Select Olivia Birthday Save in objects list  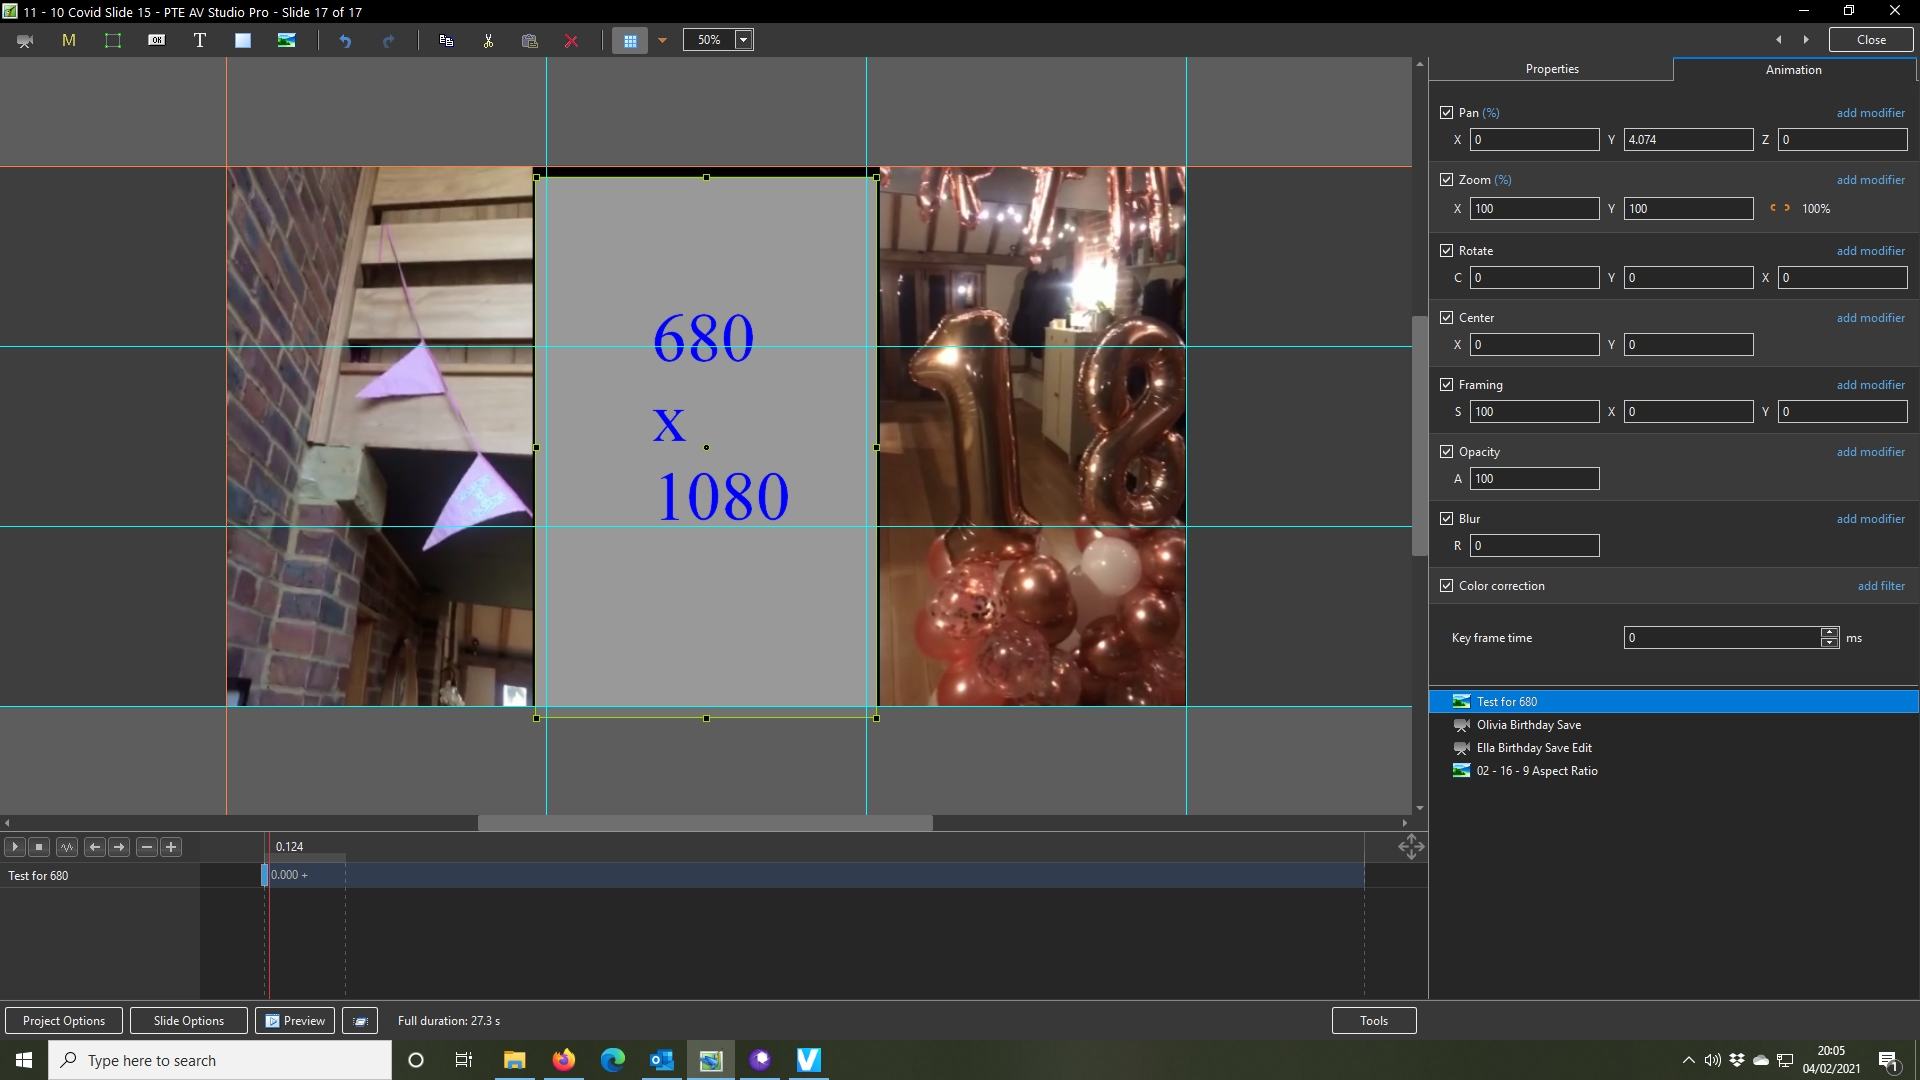tap(1528, 725)
